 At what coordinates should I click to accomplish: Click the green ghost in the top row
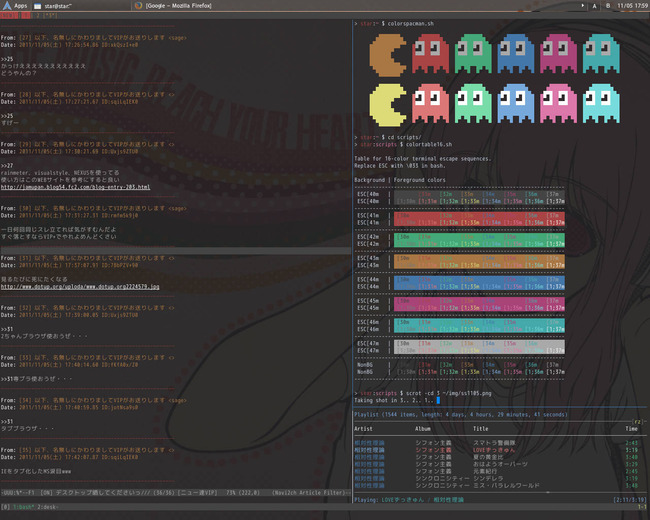(473, 54)
